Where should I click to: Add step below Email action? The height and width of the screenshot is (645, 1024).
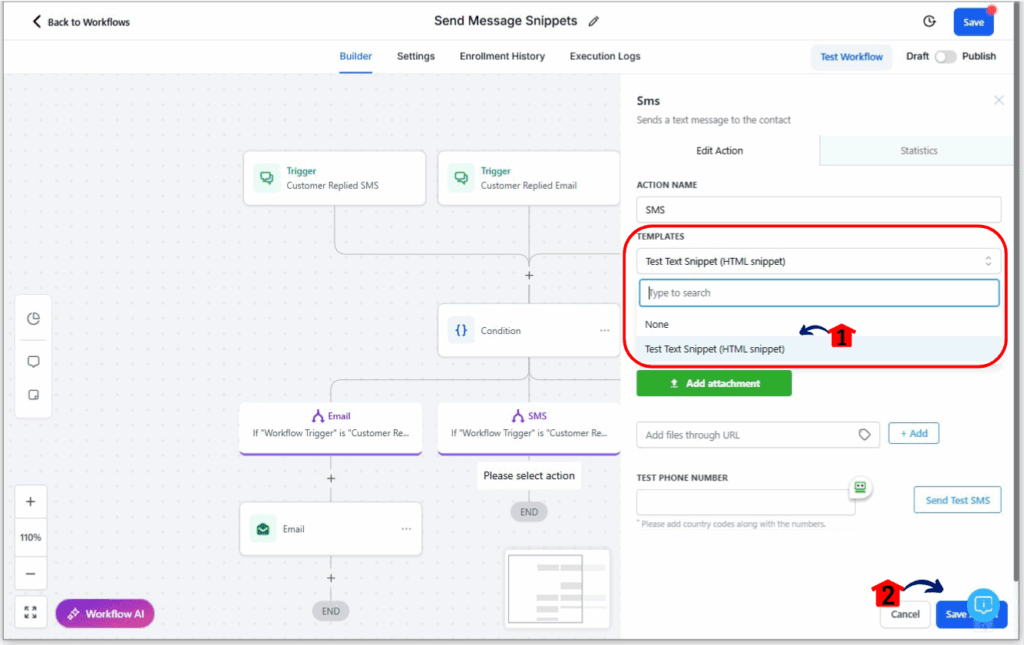click(x=331, y=578)
